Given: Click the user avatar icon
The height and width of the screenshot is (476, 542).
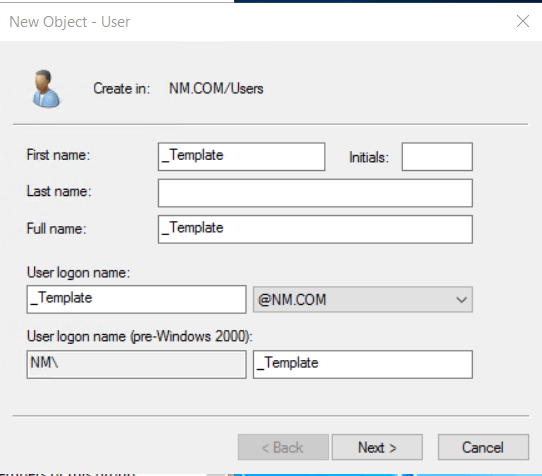Looking at the screenshot, I should coord(46,89).
